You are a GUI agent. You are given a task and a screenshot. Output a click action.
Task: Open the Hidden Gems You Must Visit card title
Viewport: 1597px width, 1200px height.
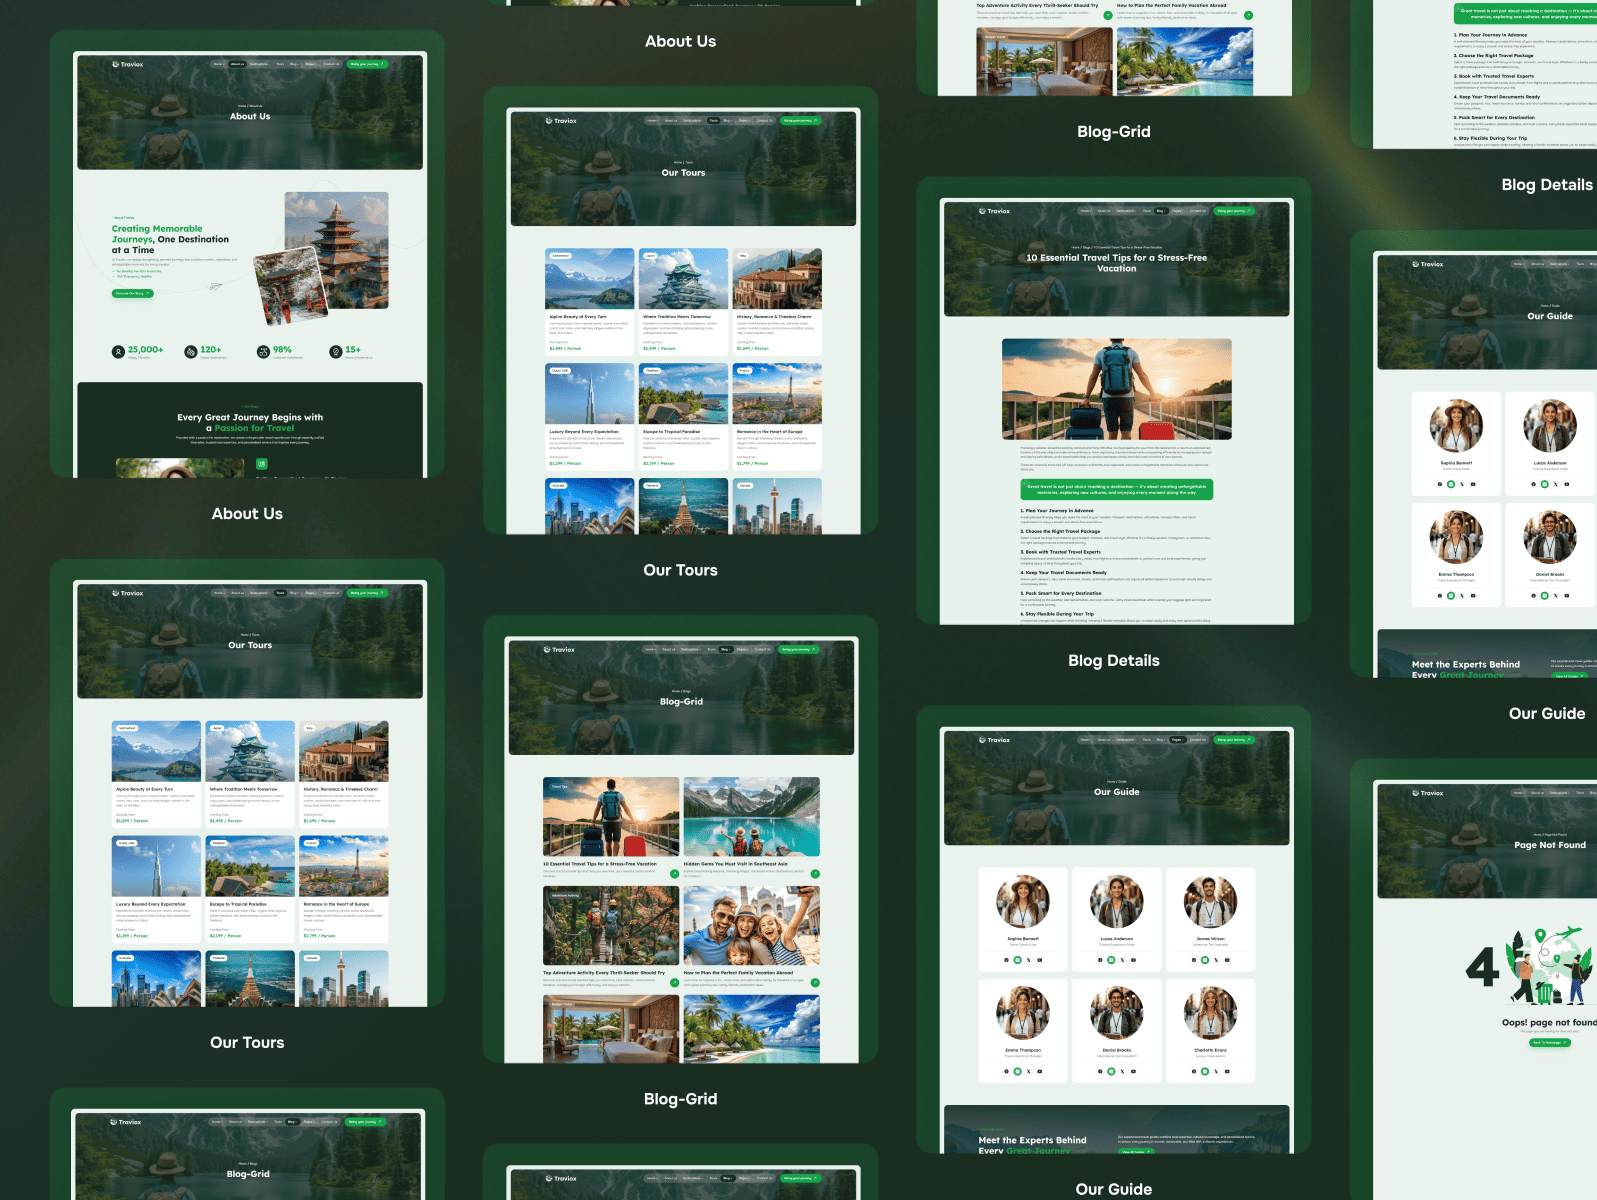[x=736, y=864]
